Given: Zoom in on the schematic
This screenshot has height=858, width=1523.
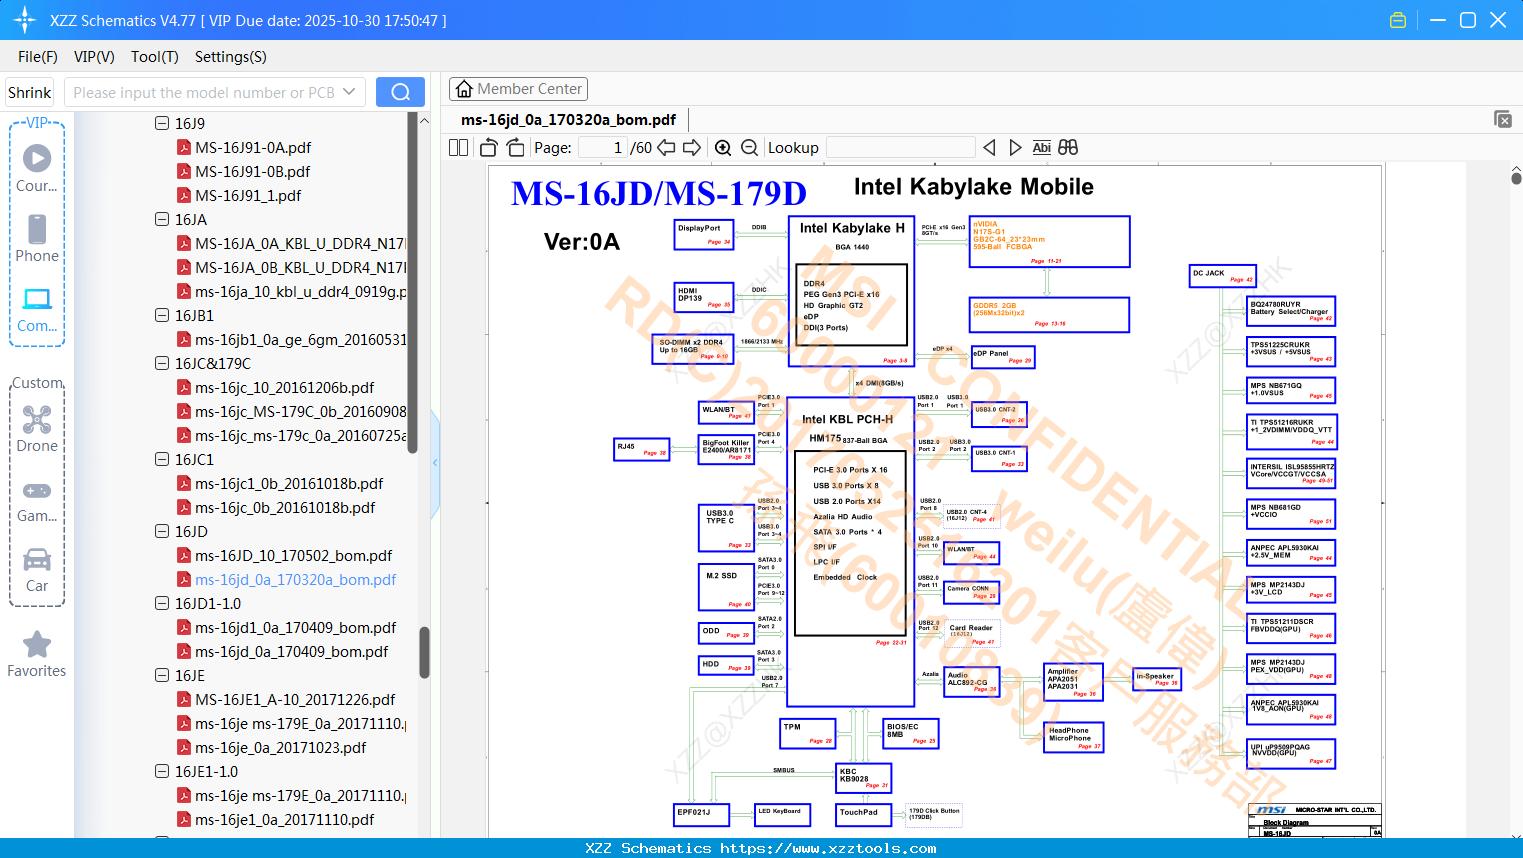Looking at the screenshot, I should (723, 148).
